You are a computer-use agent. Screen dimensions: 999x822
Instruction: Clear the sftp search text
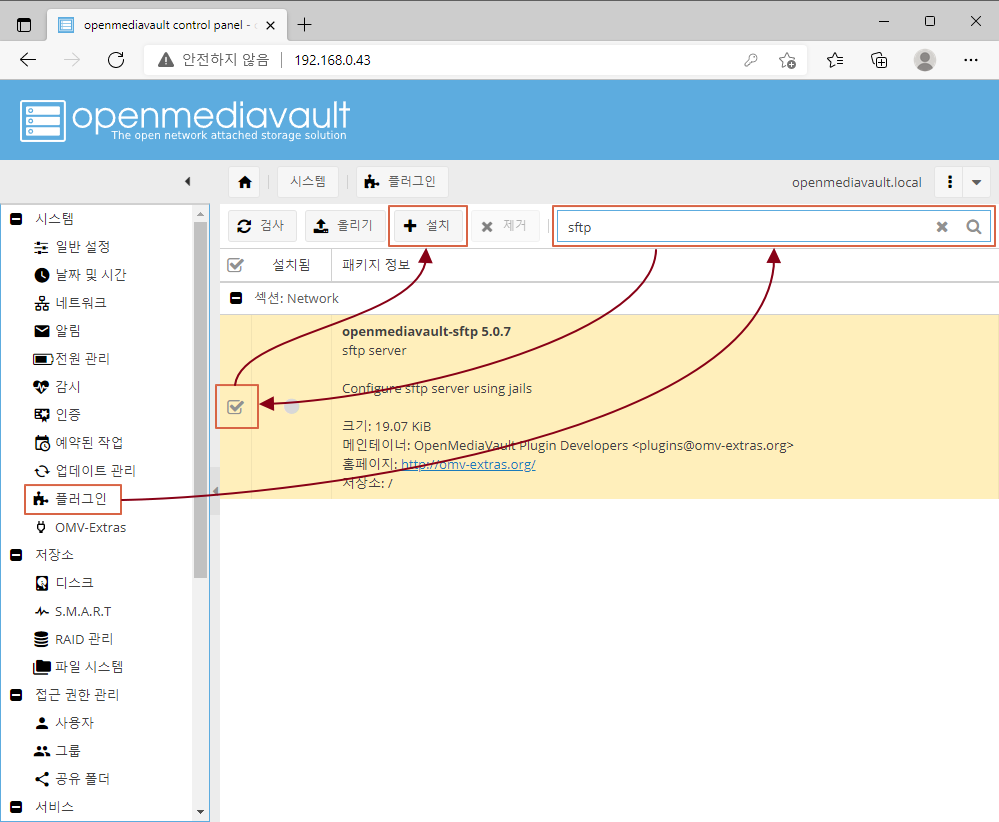[942, 227]
